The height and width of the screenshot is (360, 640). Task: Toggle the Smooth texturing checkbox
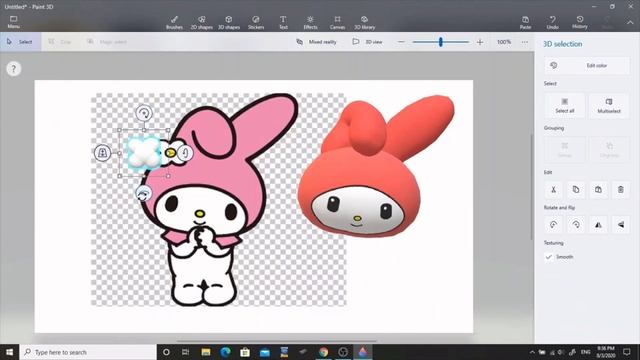click(549, 257)
